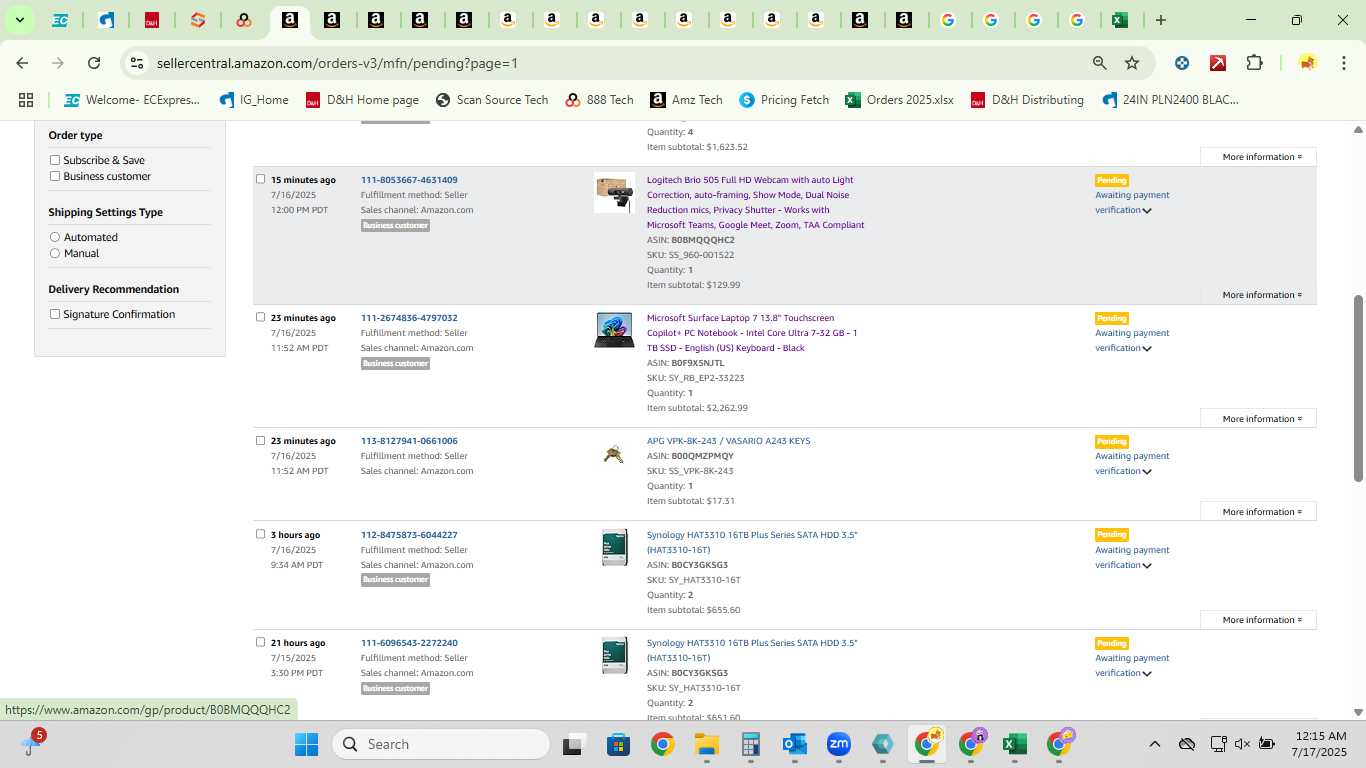Expand payment verification for APG keys order
This screenshot has width=1366, height=768.
1147,472
